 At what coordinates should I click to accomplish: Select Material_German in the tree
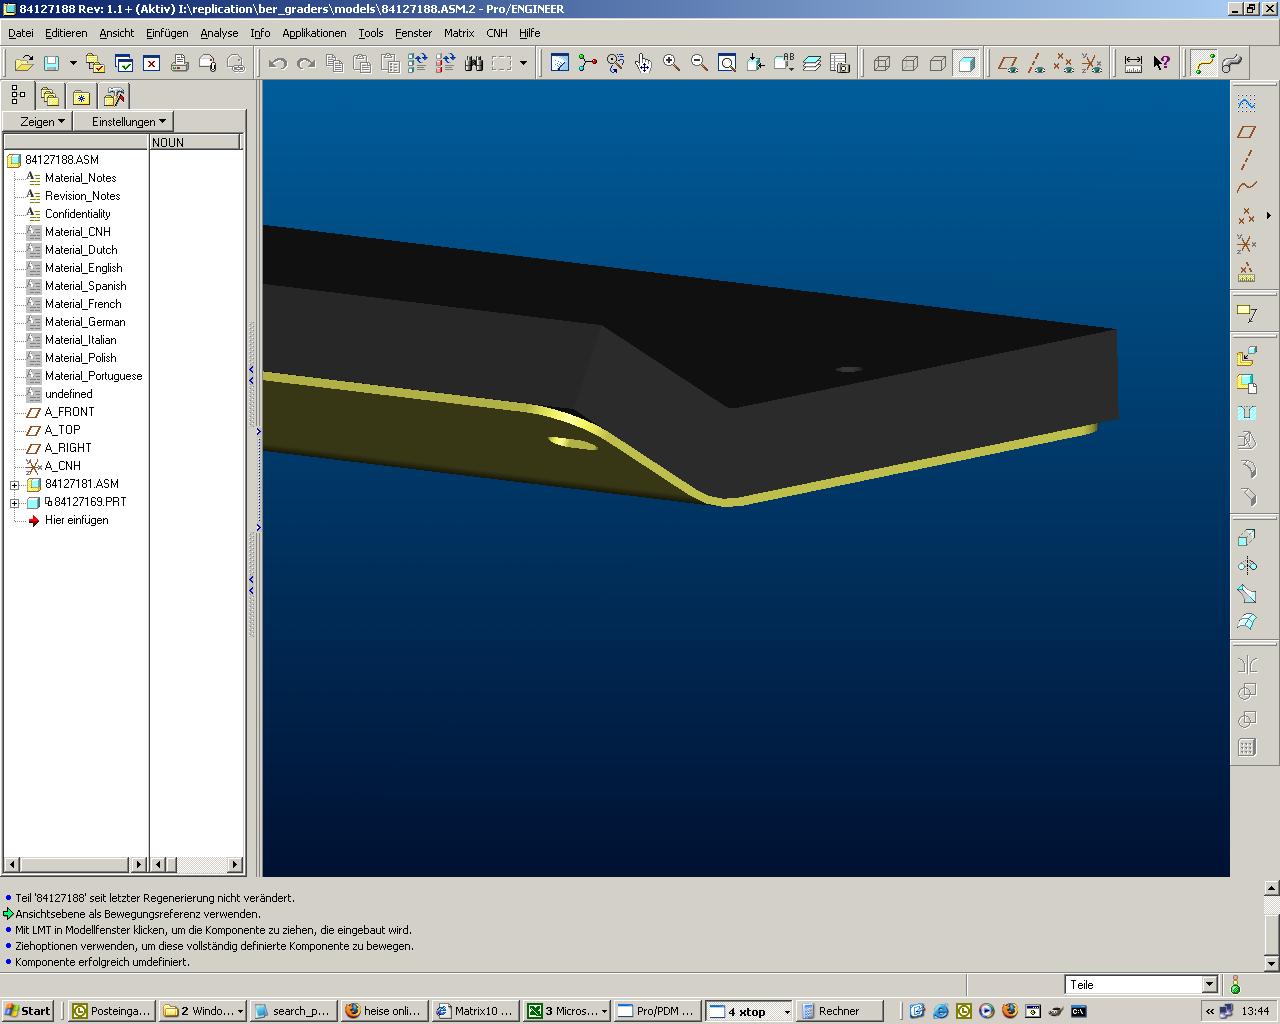(x=85, y=322)
